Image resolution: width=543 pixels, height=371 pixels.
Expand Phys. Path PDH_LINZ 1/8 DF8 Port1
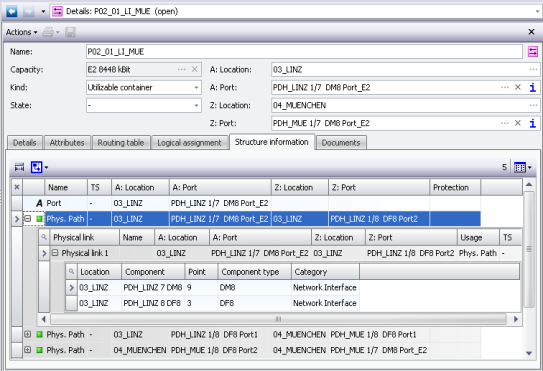(x=27, y=335)
